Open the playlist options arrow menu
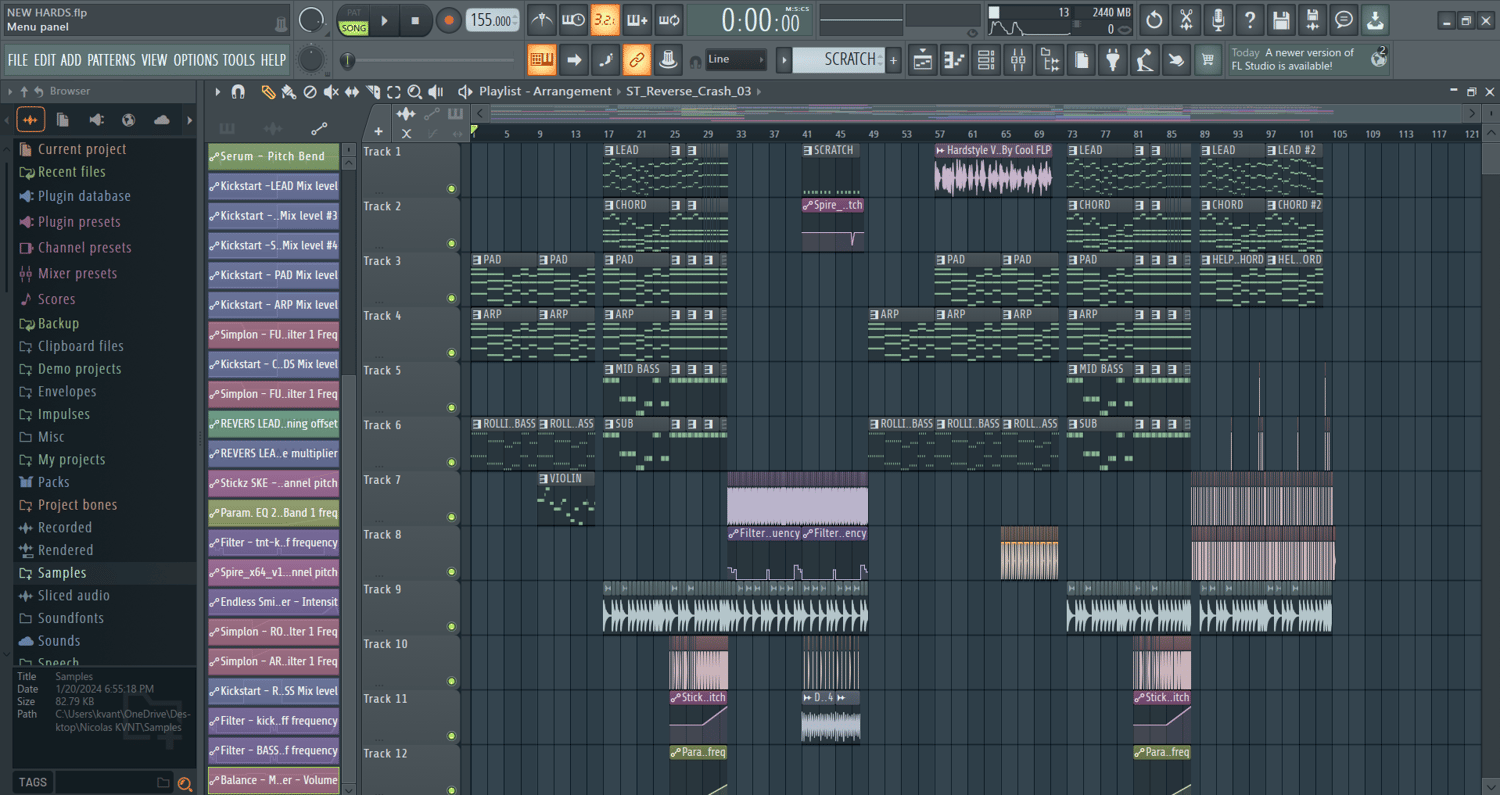Image resolution: width=1500 pixels, height=795 pixels. click(x=217, y=91)
